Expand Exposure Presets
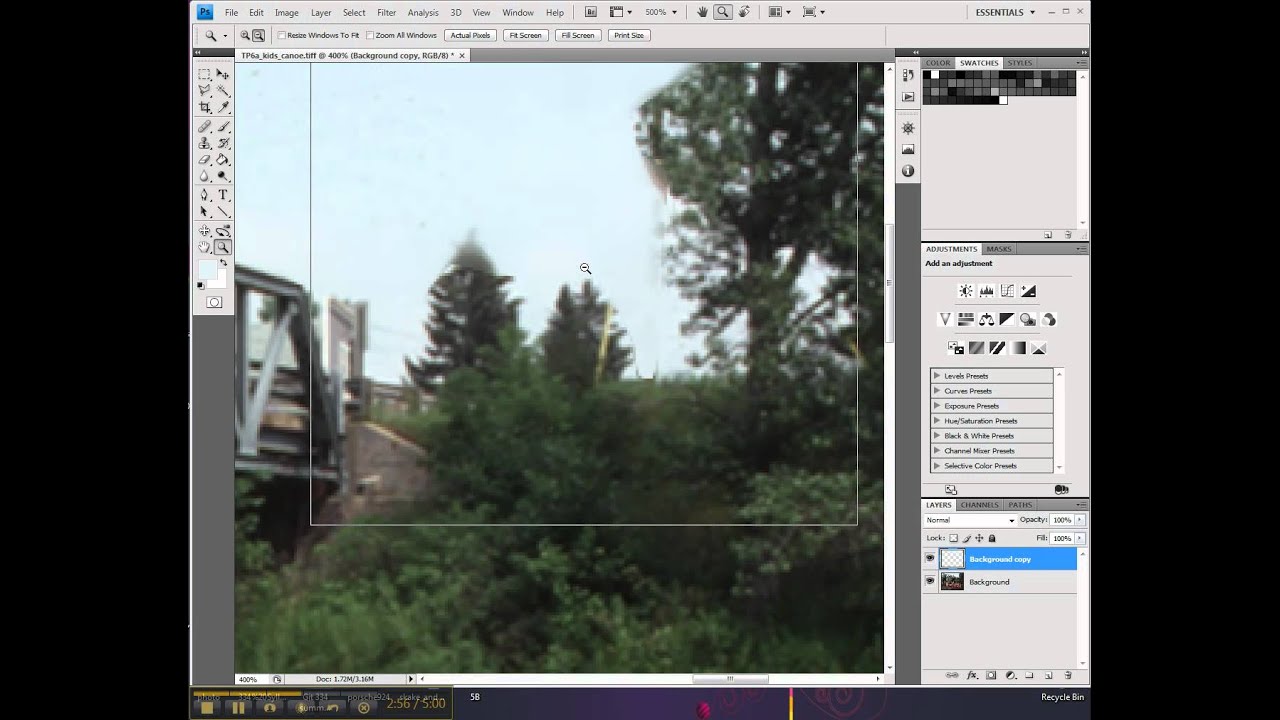The width and height of the screenshot is (1280, 720). click(x=937, y=406)
